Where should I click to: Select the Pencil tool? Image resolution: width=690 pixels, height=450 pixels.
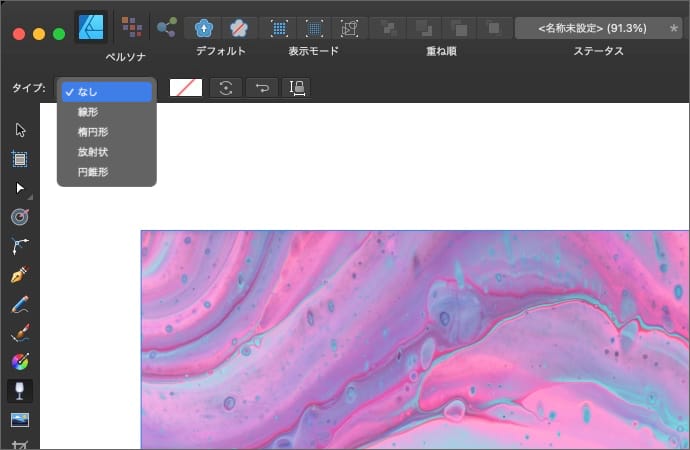click(x=19, y=304)
